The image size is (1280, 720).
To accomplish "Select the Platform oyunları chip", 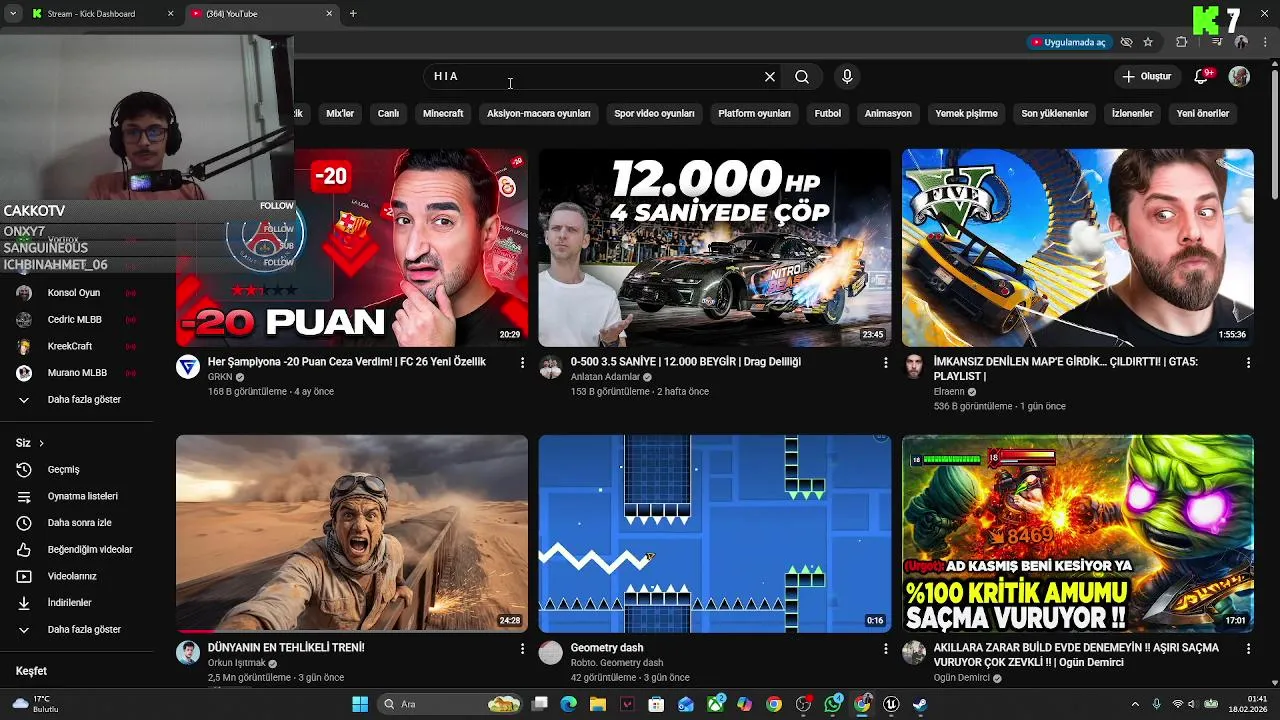I will click(x=754, y=114).
